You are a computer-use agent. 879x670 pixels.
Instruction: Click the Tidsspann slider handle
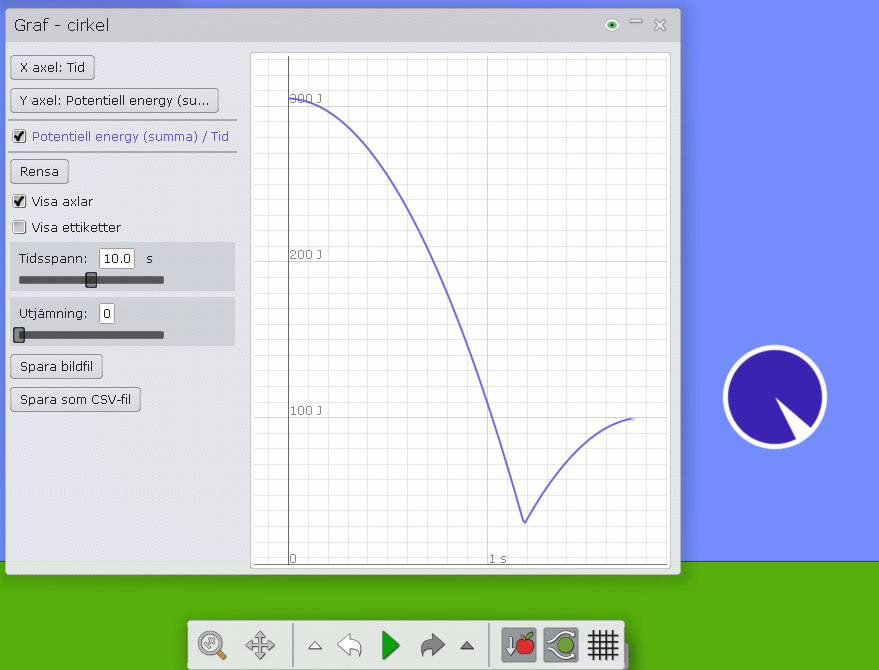(x=91, y=280)
